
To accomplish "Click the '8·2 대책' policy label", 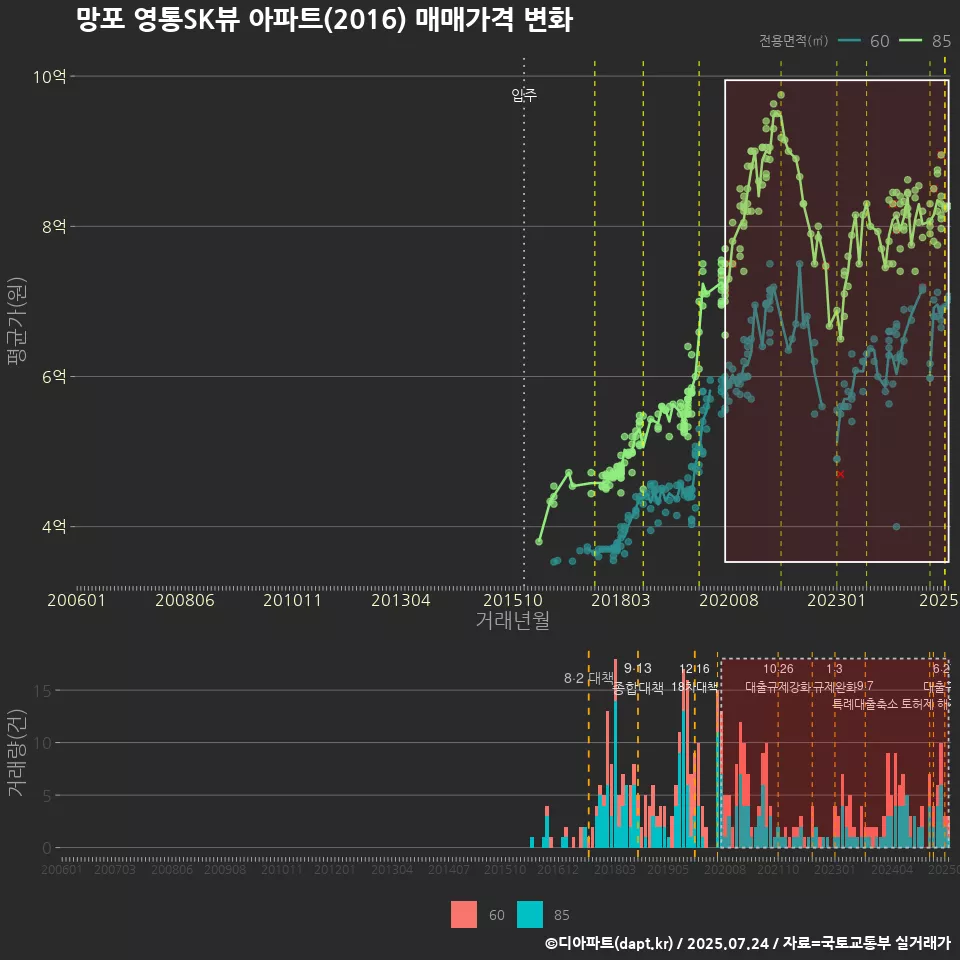I will coord(588,678).
